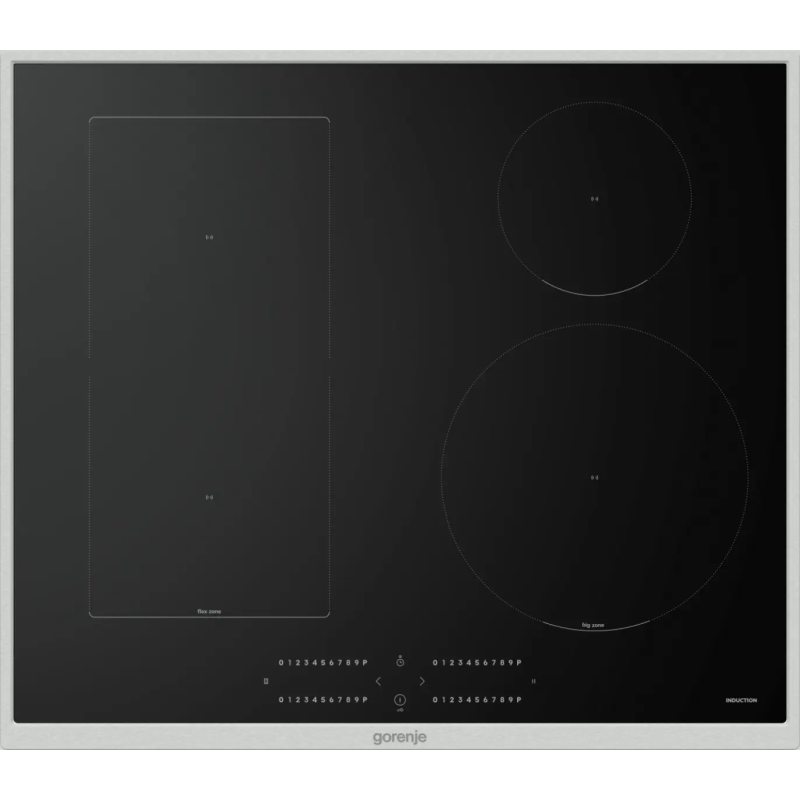
Task: Set upper-left power scale to 0
Action: 281,663
